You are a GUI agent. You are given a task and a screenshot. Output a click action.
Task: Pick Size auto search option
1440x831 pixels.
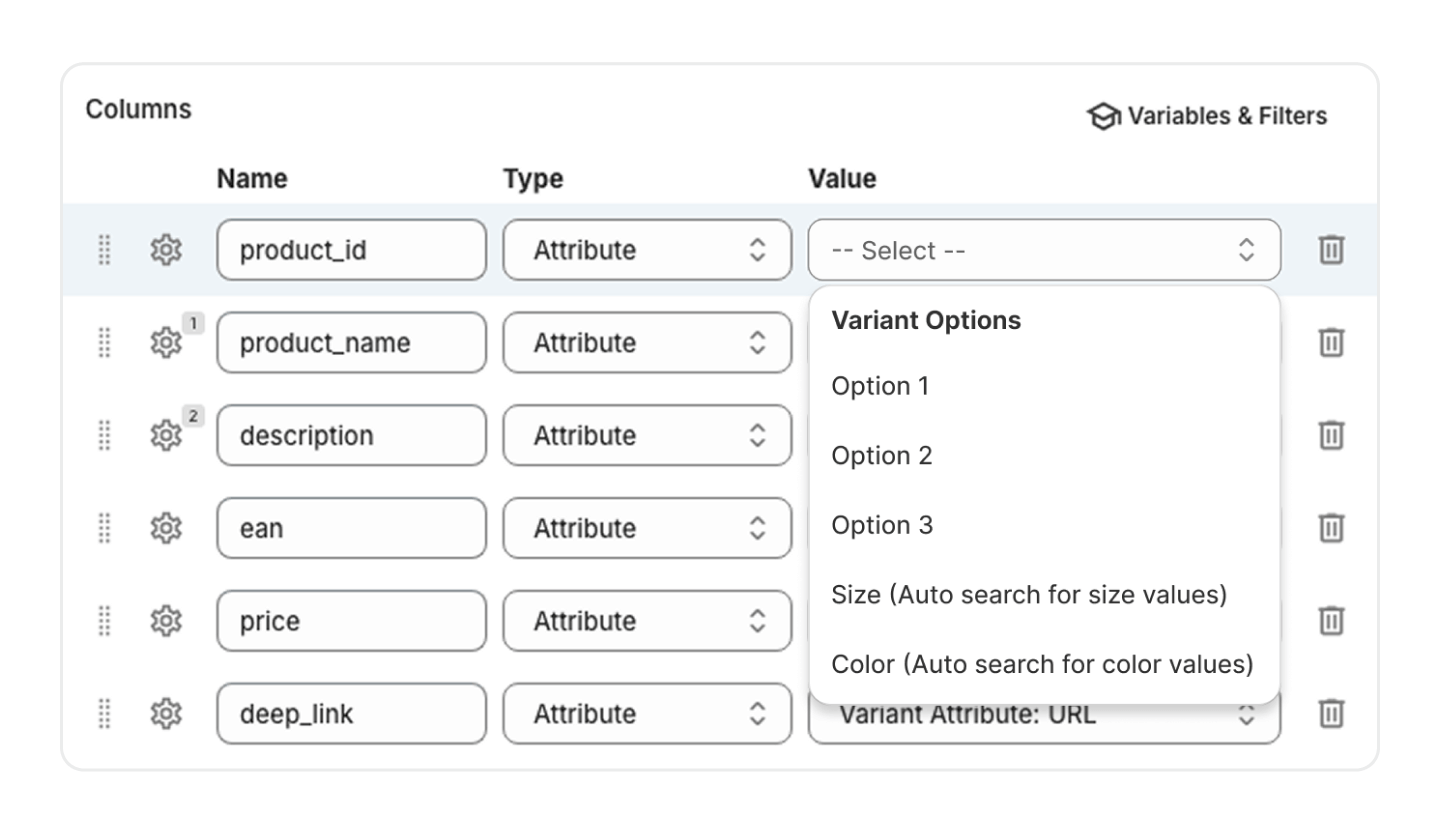coord(1028,595)
